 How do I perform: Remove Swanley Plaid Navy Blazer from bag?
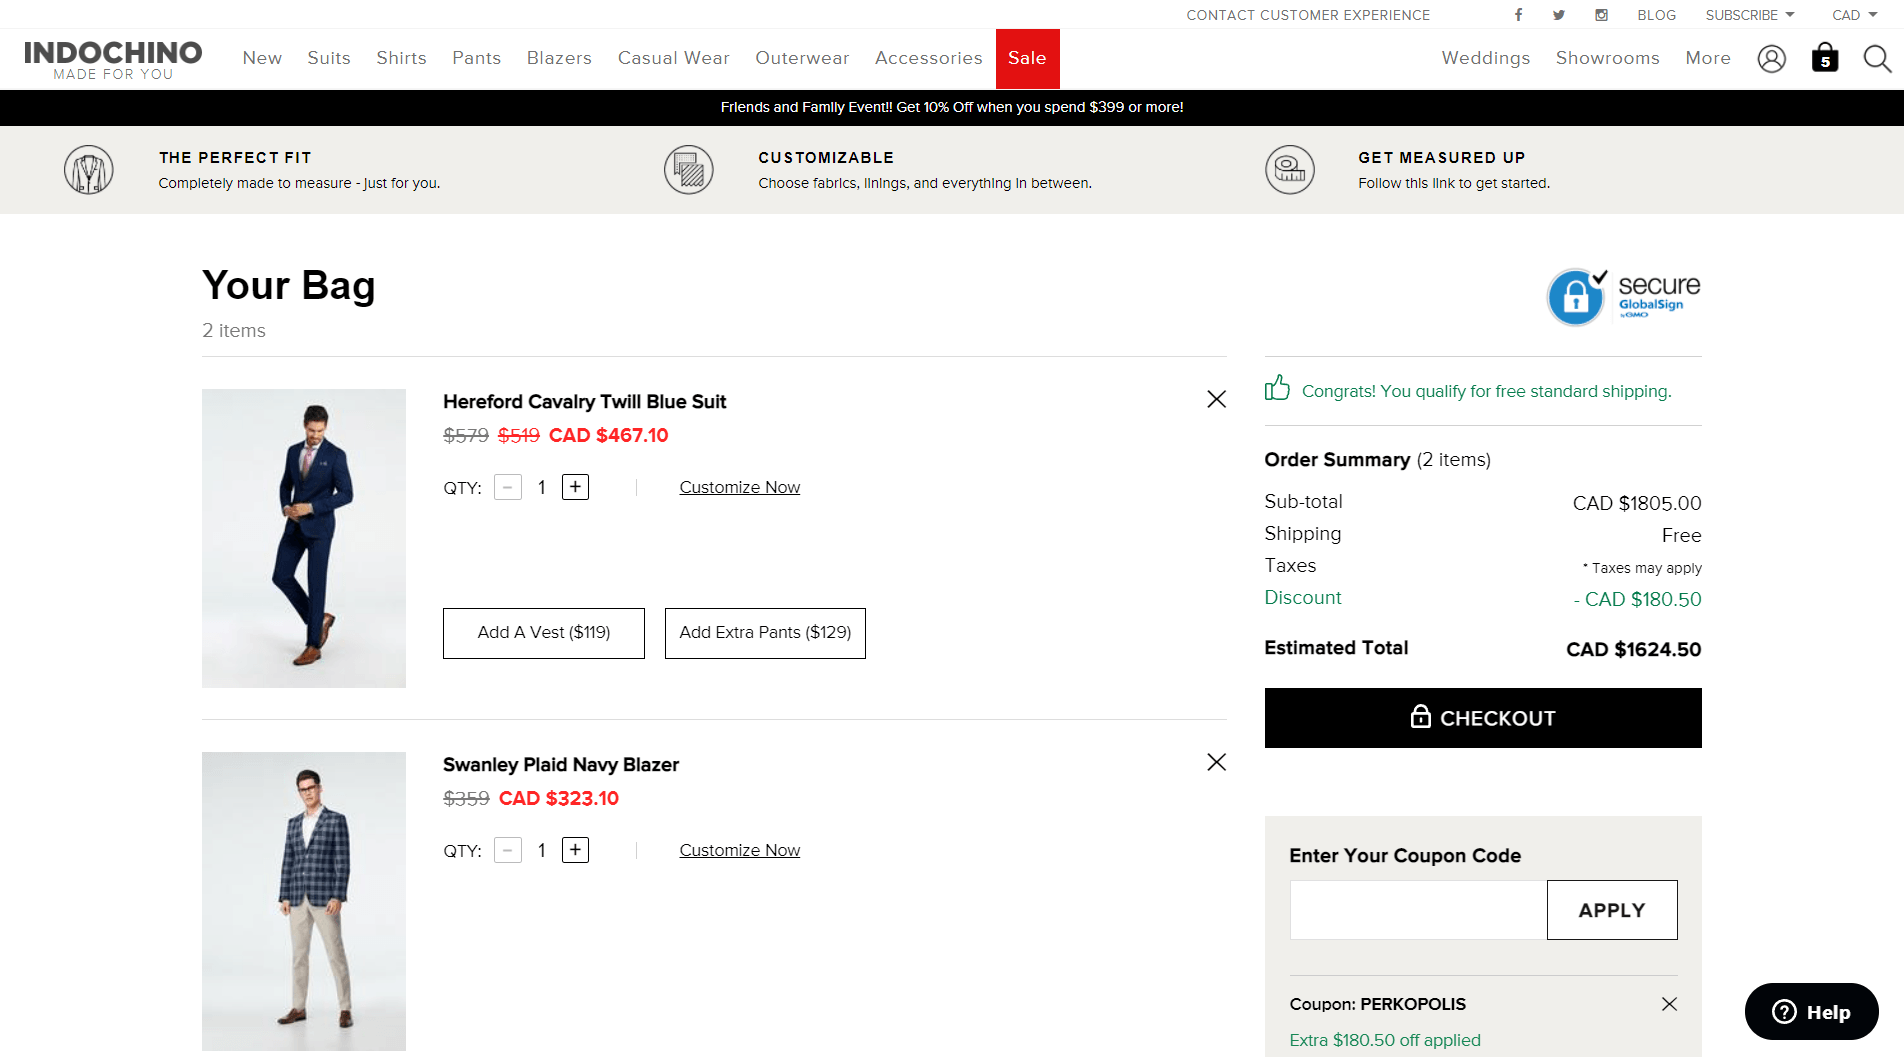click(1216, 762)
